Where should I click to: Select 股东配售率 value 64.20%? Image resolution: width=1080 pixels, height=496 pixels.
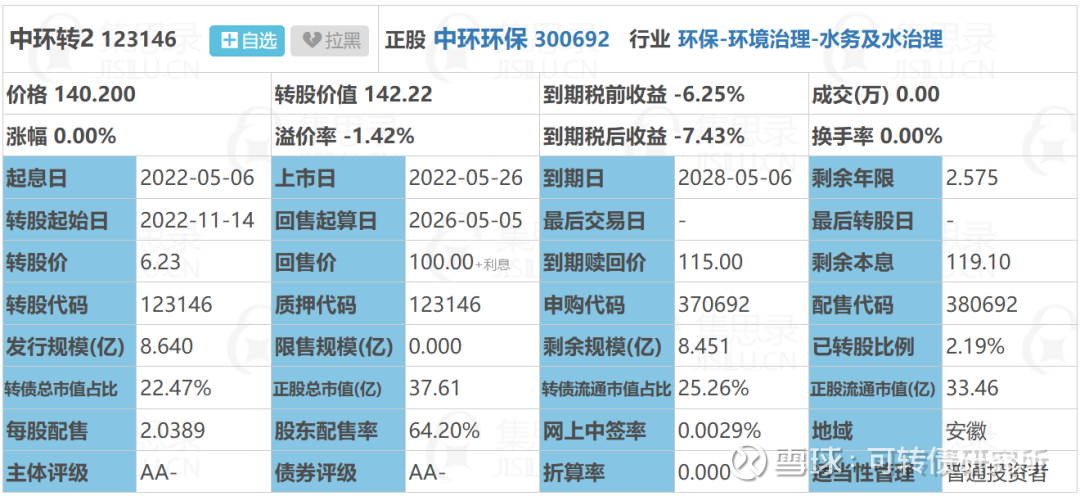pyautogui.click(x=444, y=431)
